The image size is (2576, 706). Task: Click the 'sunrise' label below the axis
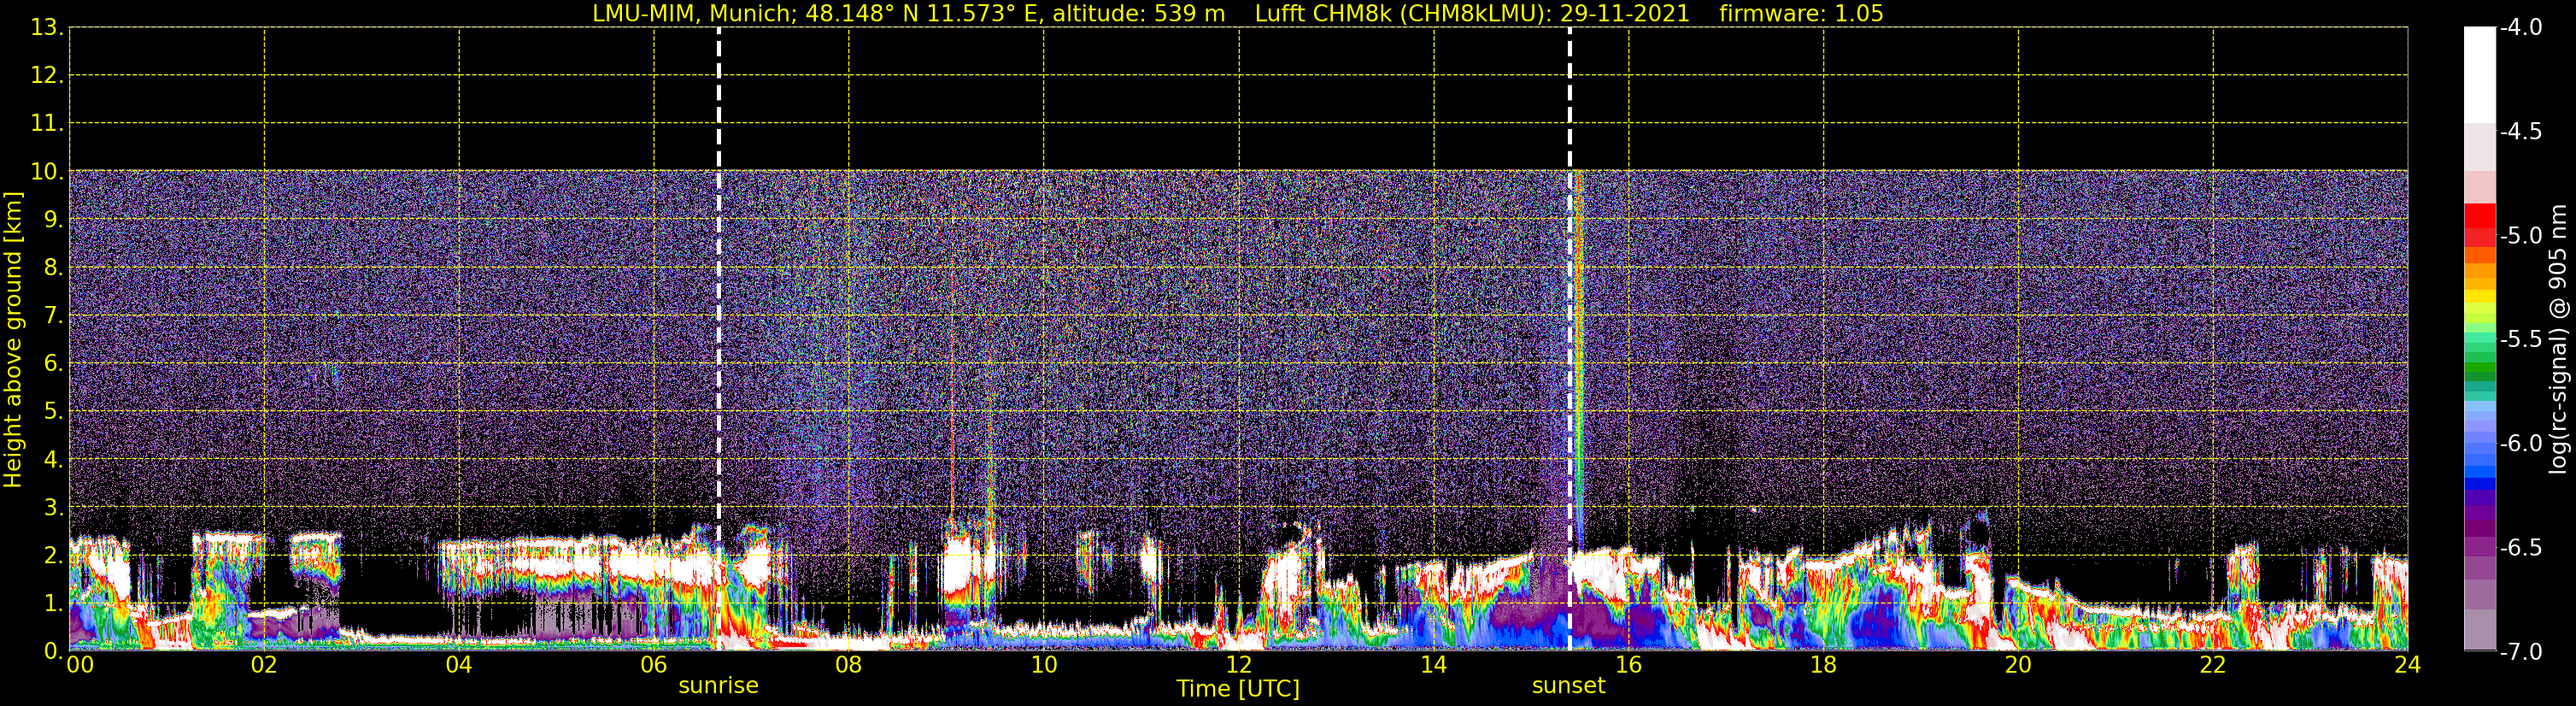point(718,686)
